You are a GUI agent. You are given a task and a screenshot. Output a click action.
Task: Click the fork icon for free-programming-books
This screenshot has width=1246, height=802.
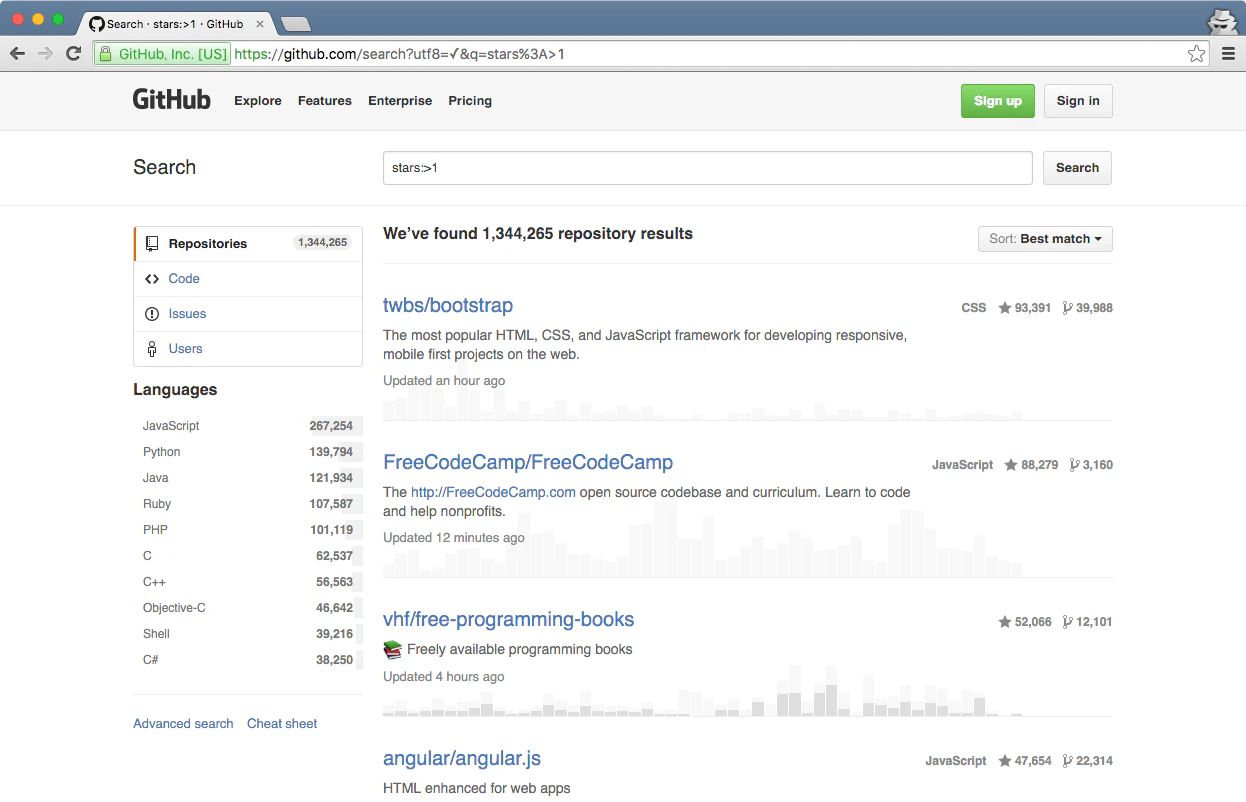[x=1067, y=622]
